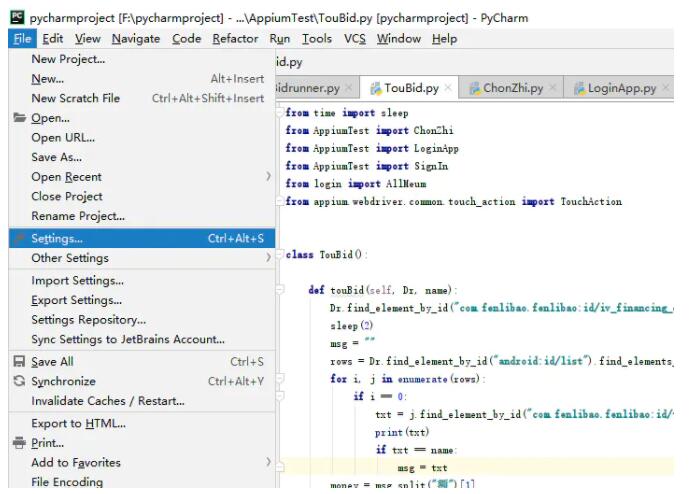Screen dimensions: 694x494
Task: Choose Import Settings... entry
Action: tap(142, 280)
